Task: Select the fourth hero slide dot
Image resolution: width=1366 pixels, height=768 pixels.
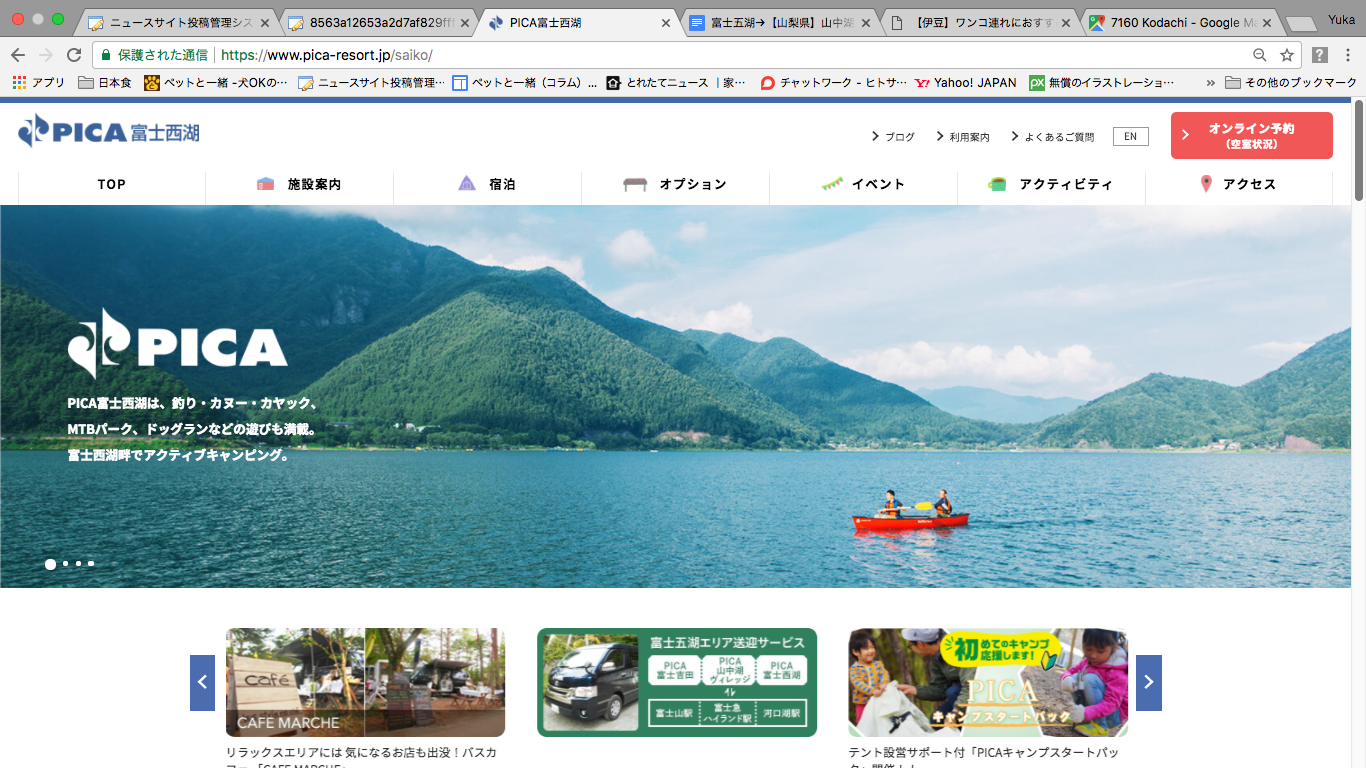Action: point(91,564)
